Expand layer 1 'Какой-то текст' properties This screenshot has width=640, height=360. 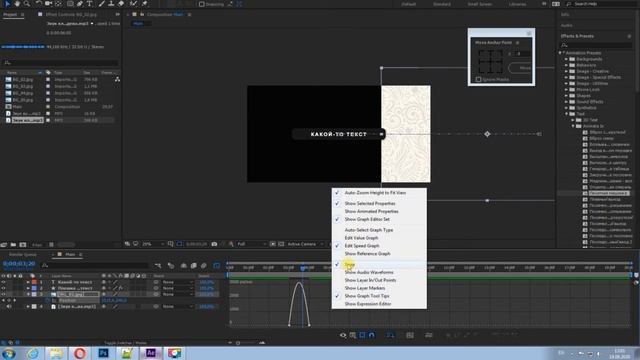(28, 282)
